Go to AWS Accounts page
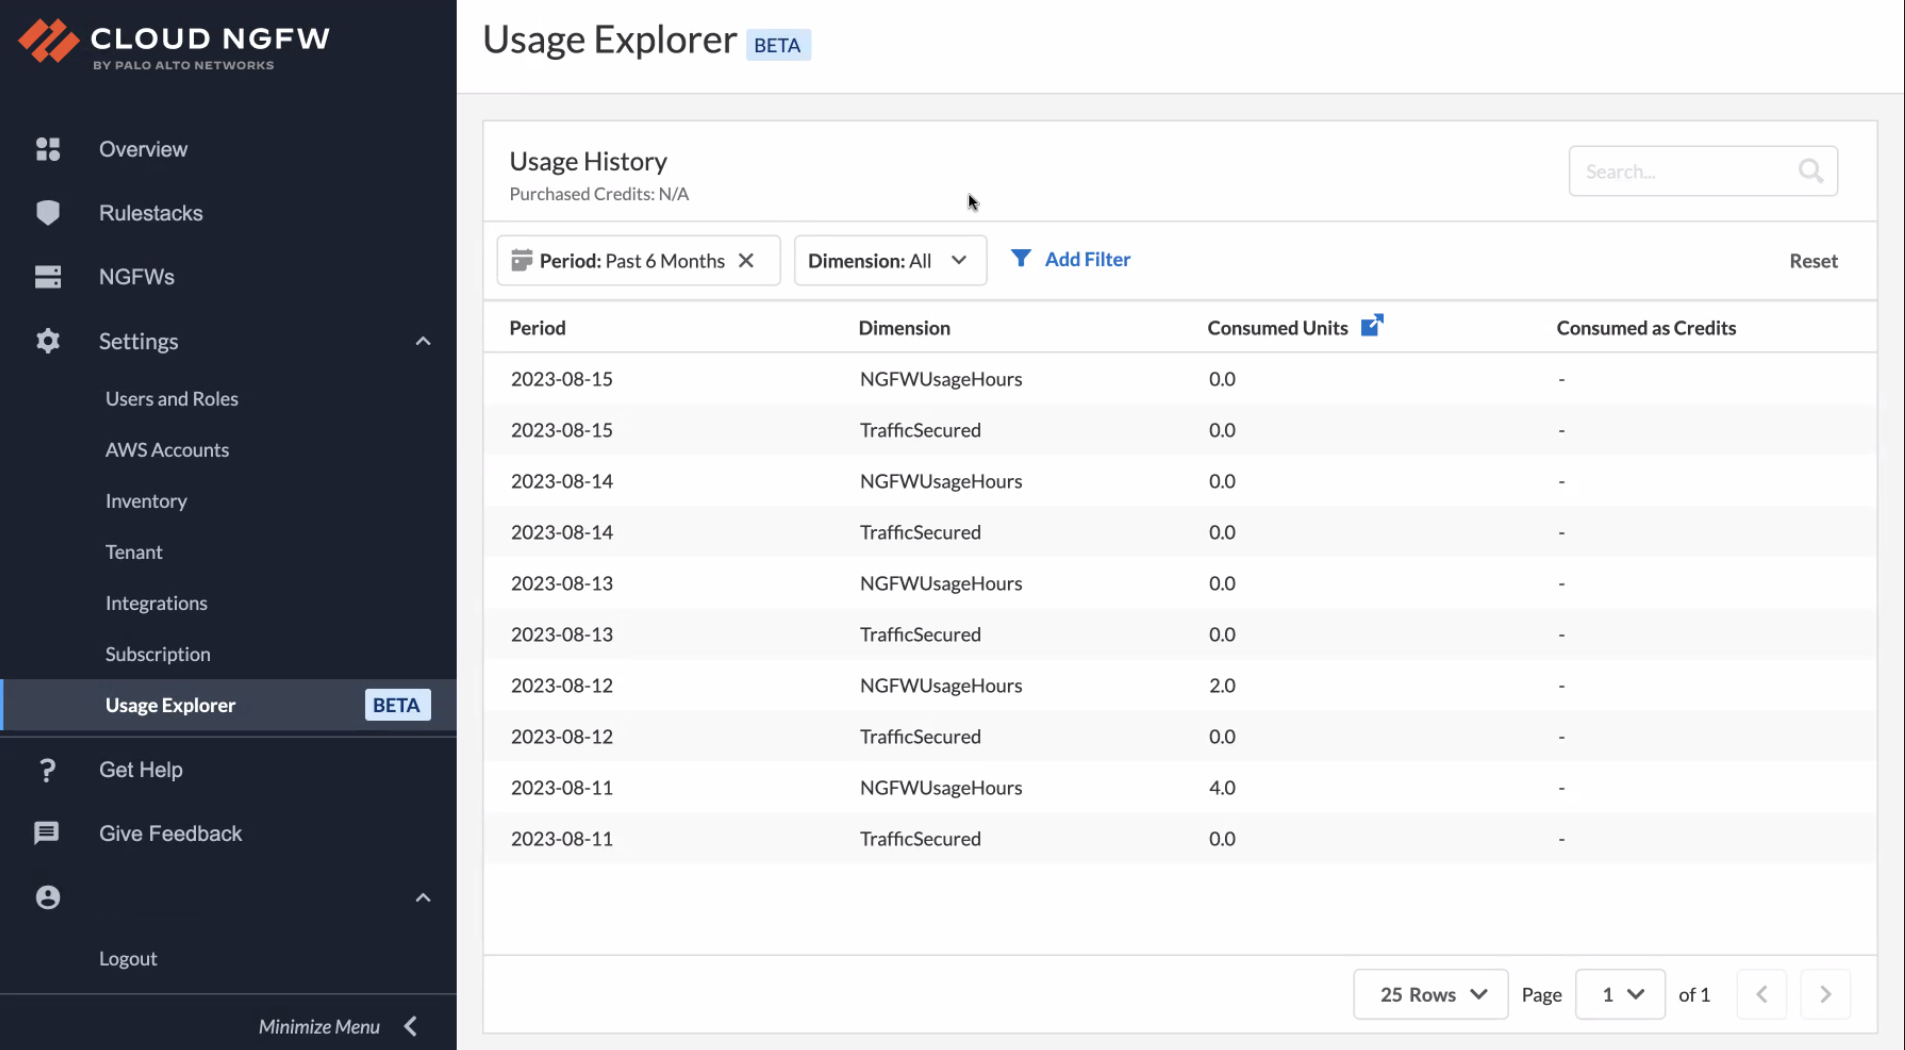This screenshot has height=1050, width=1905. click(x=167, y=450)
